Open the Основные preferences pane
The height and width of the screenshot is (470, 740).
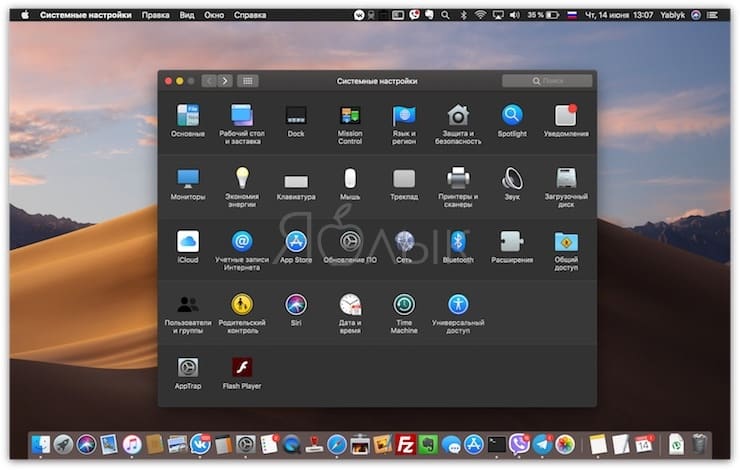tap(188, 121)
